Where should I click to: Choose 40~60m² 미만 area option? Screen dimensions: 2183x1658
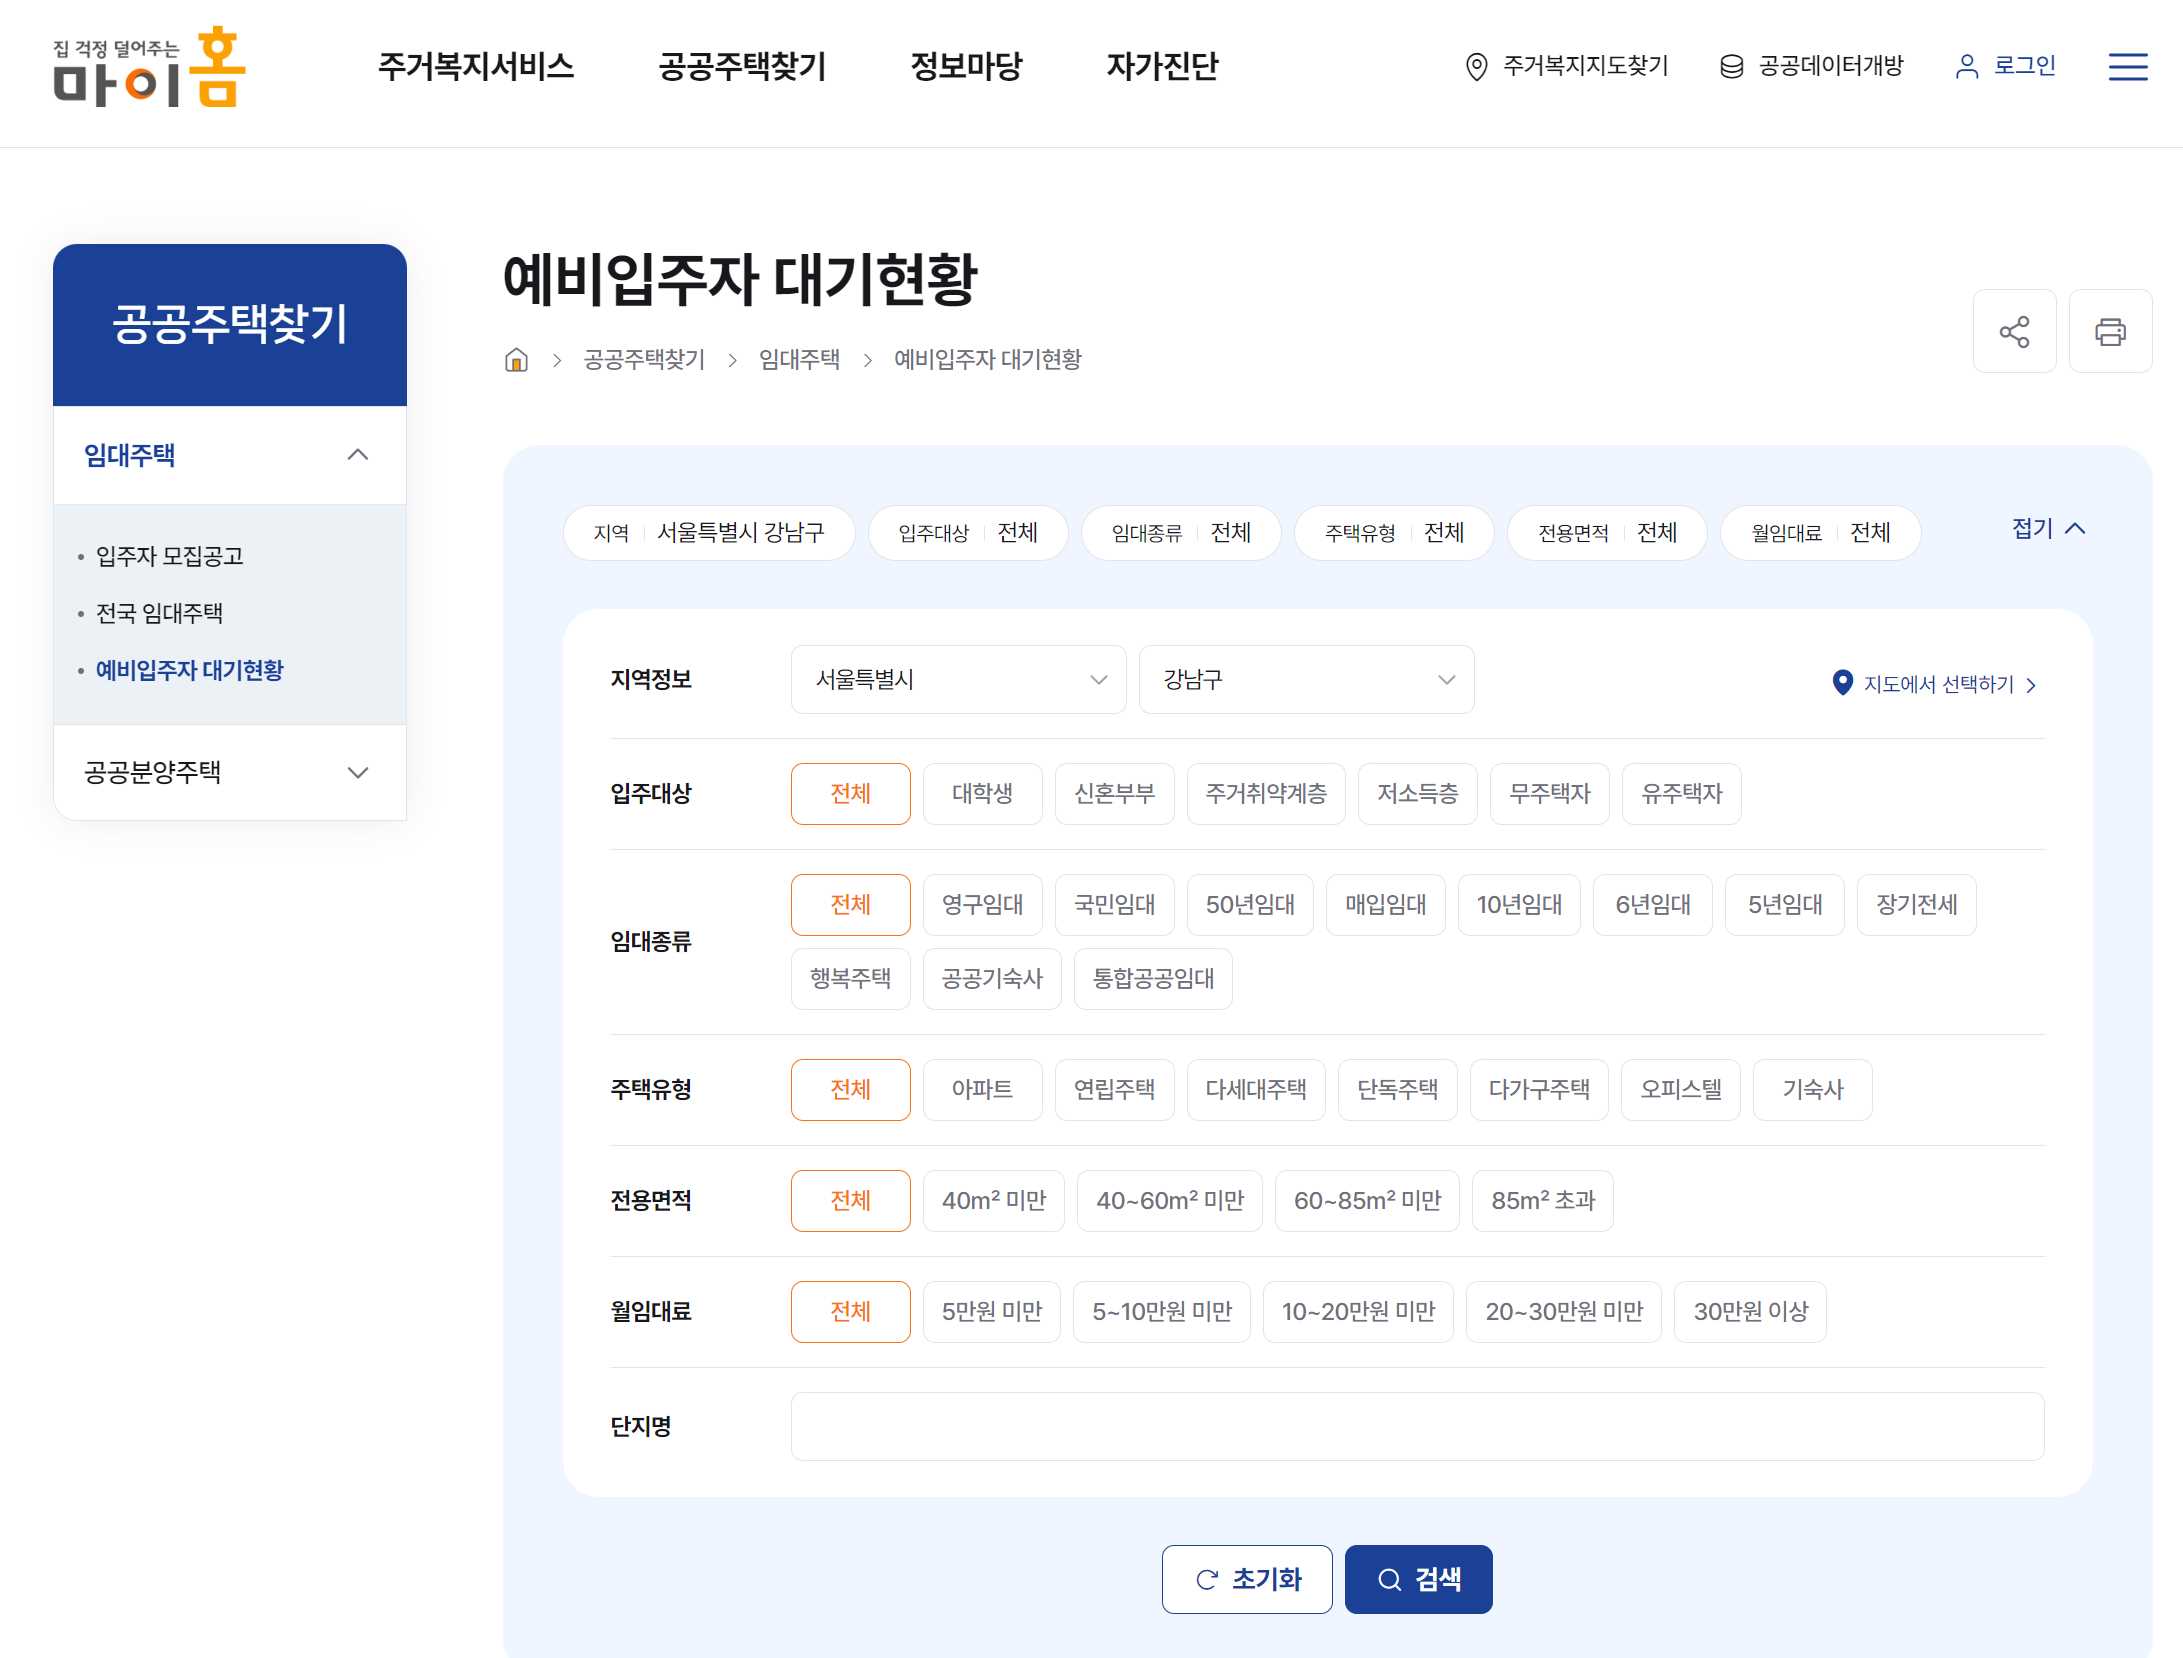tap(1169, 1201)
